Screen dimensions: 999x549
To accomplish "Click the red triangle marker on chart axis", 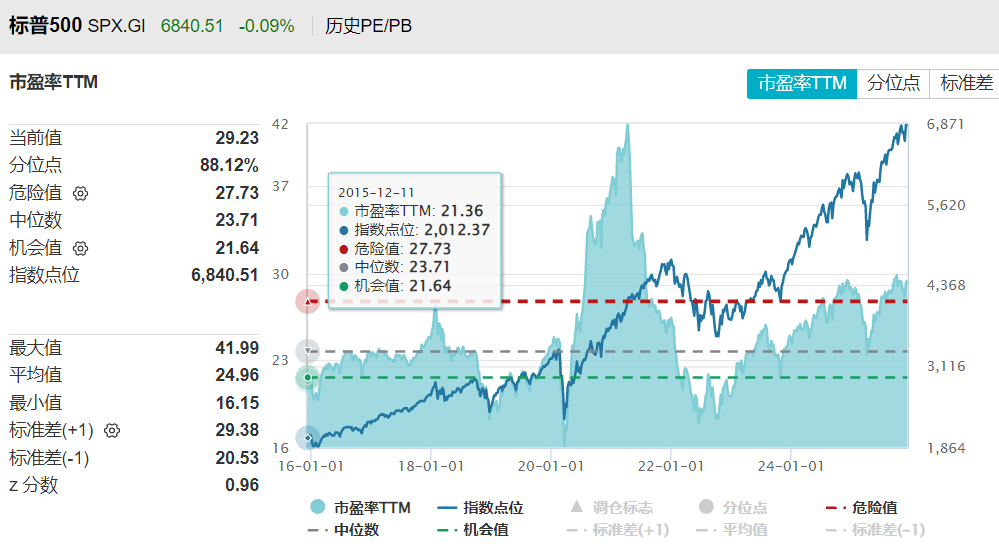I will point(308,301).
